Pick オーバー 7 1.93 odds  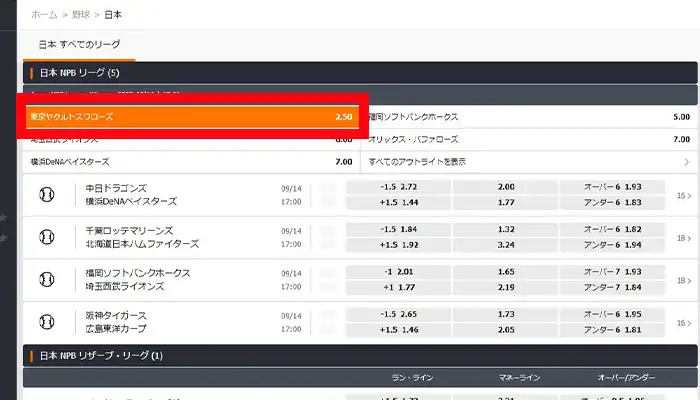612,272
